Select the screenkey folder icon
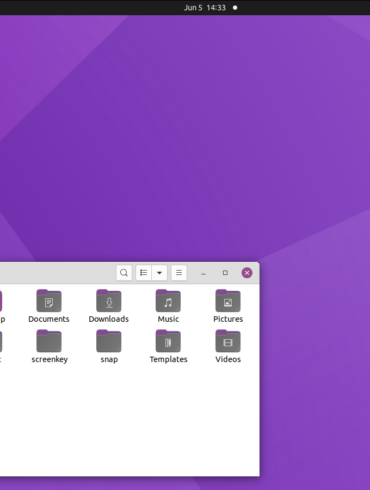The height and width of the screenshot is (490, 370). click(x=49, y=341)
